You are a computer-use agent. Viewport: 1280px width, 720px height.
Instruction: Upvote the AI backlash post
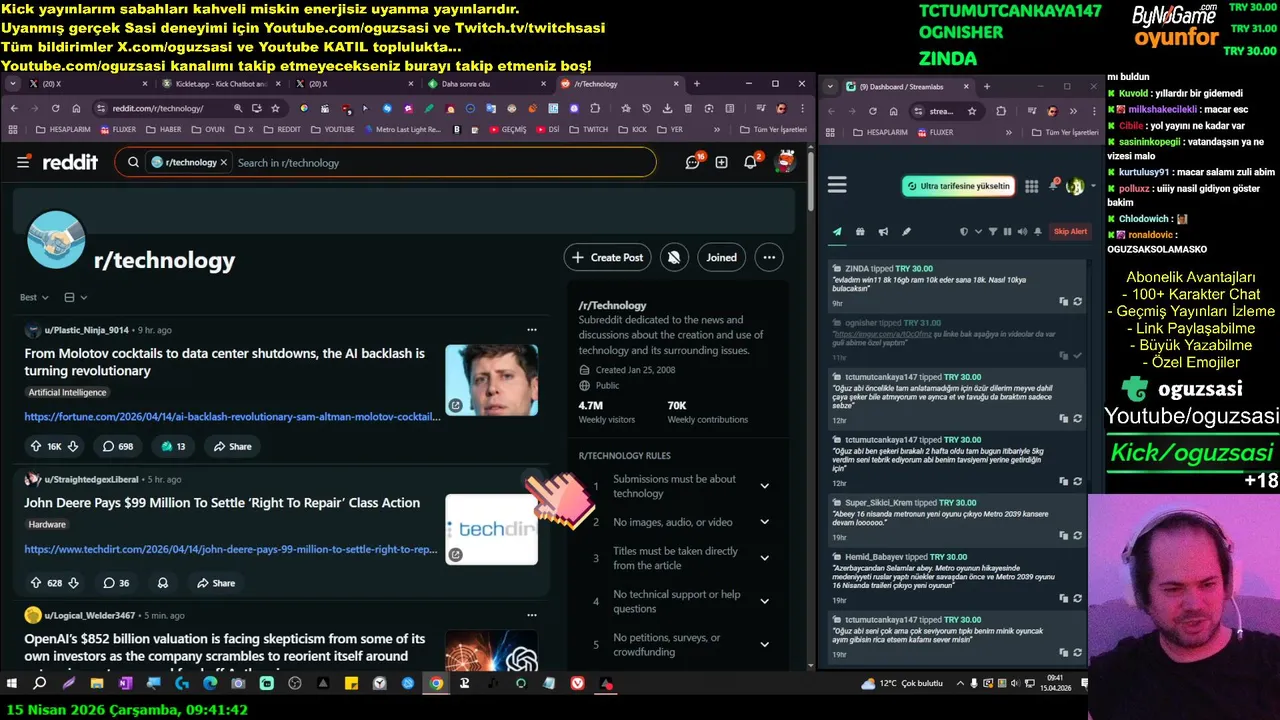(36, 446)
